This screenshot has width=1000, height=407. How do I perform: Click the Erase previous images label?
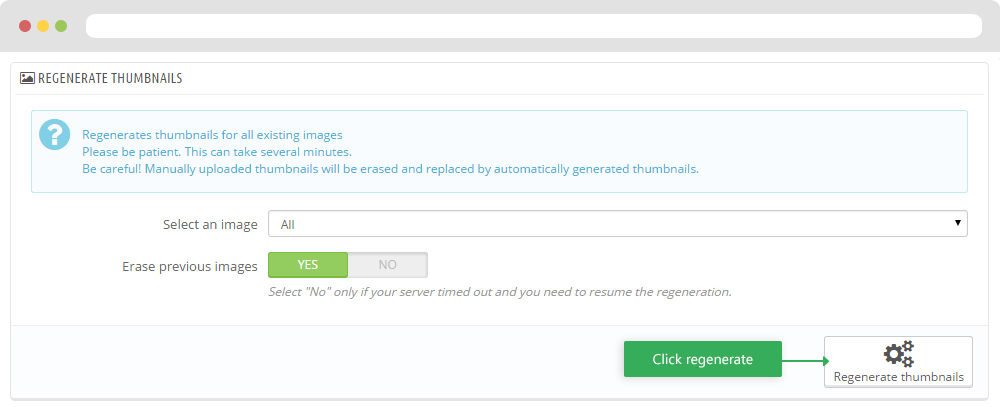point(190,266)
